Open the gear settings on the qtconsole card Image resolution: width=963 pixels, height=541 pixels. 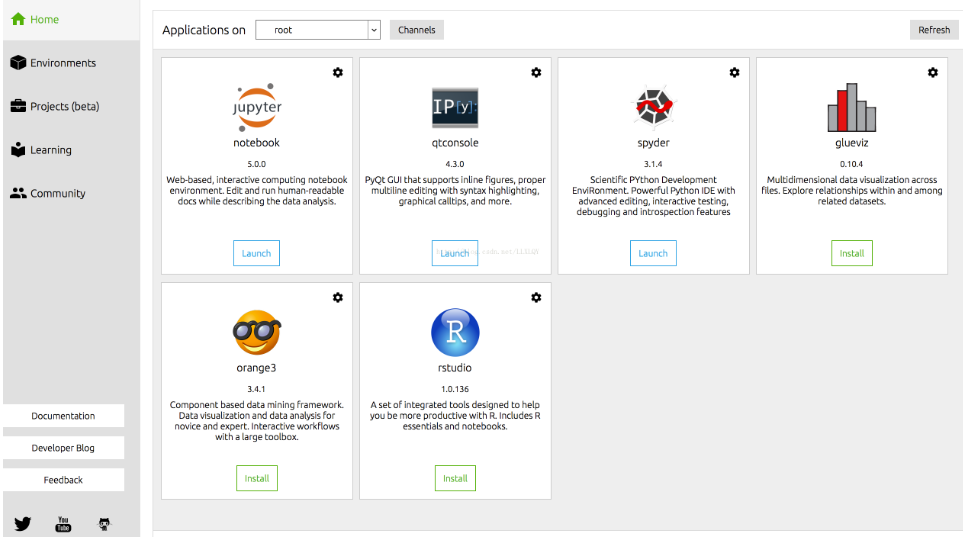tap(536, 72)
